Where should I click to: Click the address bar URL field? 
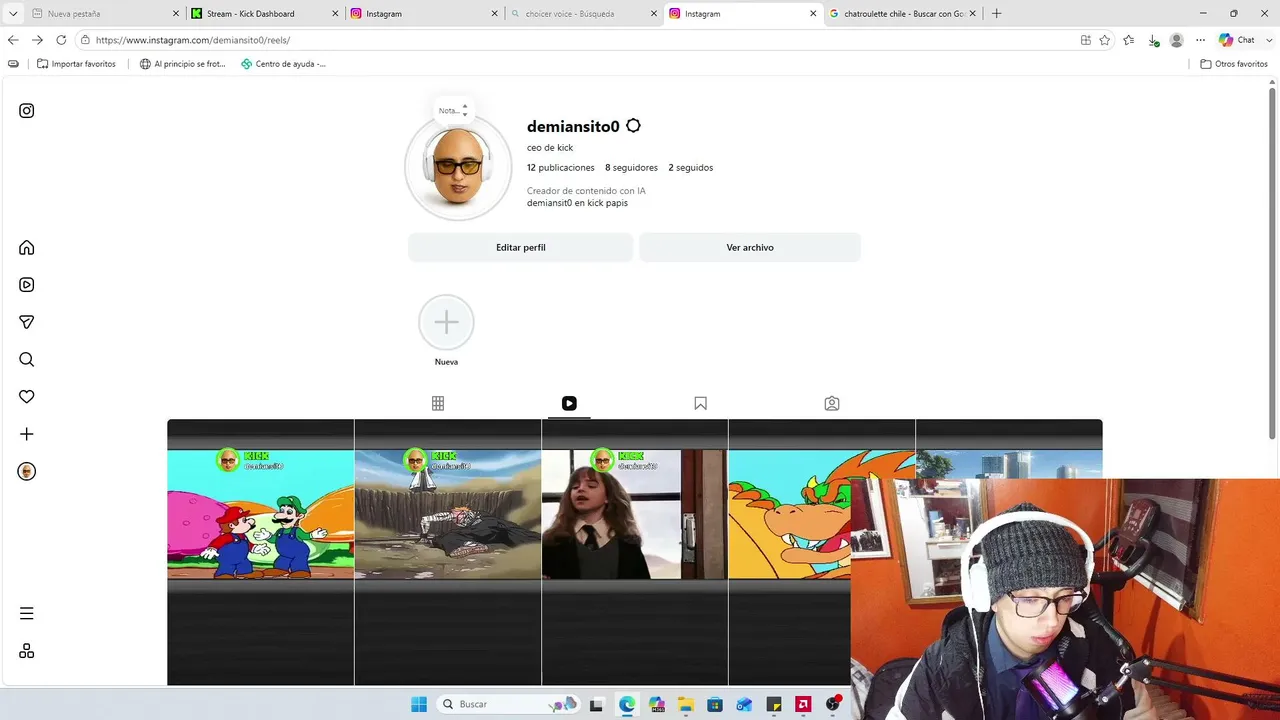coord(580,40)
